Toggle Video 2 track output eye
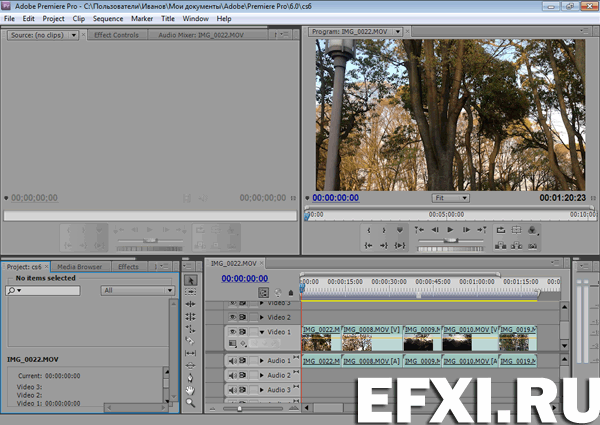Viewport: 600px width, 425px height. pyautogui.click(x=233, y=317)
